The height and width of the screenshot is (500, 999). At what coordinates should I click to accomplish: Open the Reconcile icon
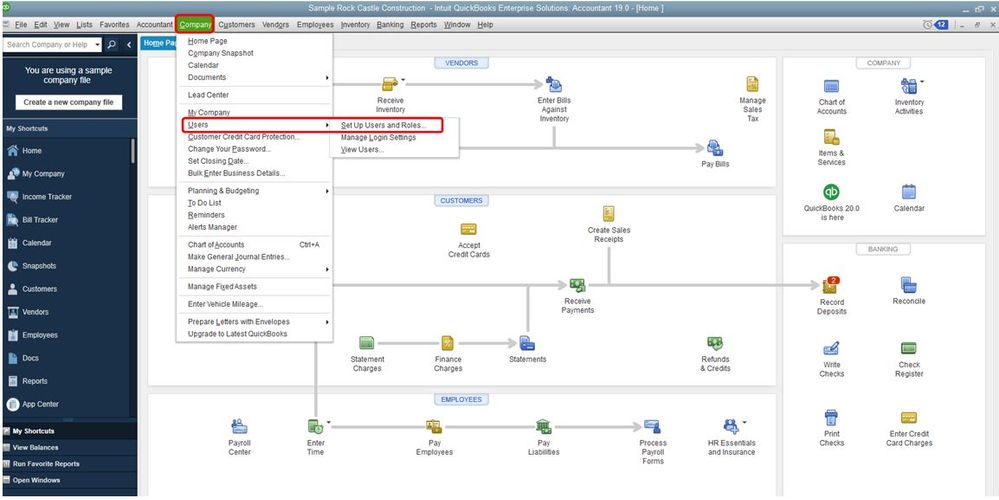pyautogui.click(x=909, y=285)
